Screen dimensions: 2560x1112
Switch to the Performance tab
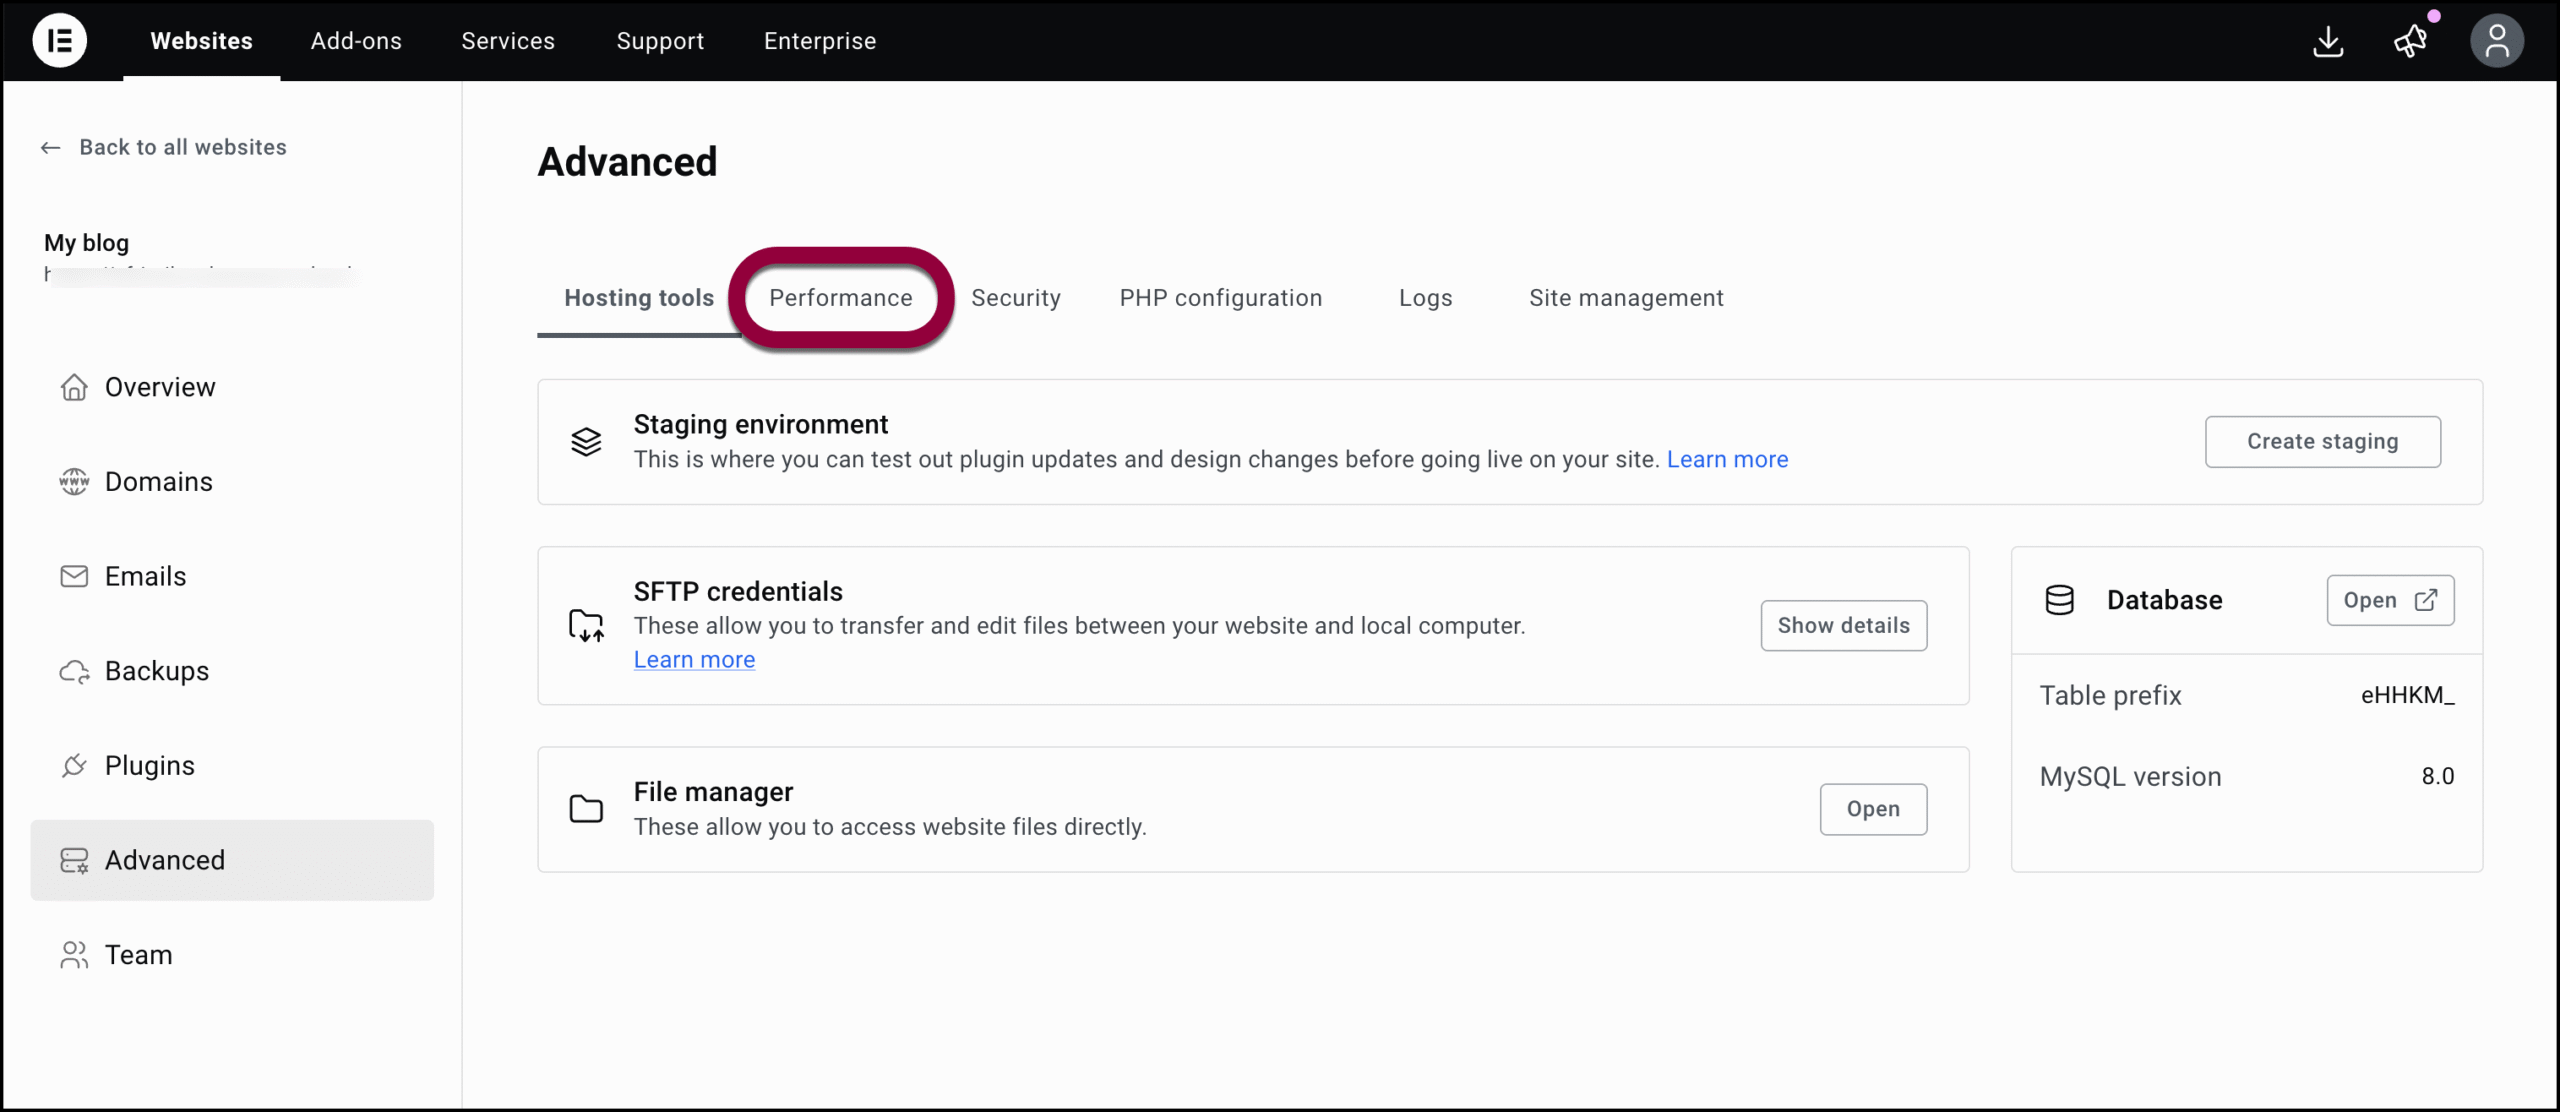coord(841,298)
